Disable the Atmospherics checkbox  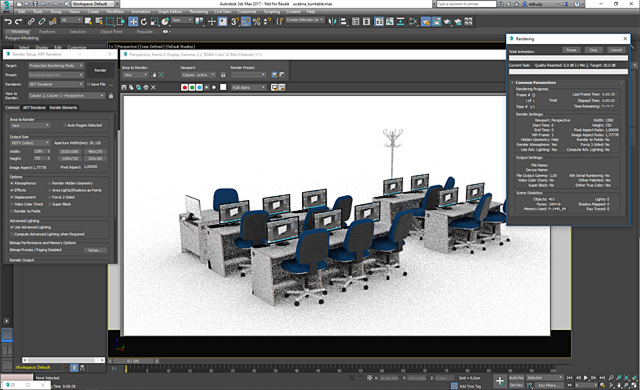coord(12,183)
